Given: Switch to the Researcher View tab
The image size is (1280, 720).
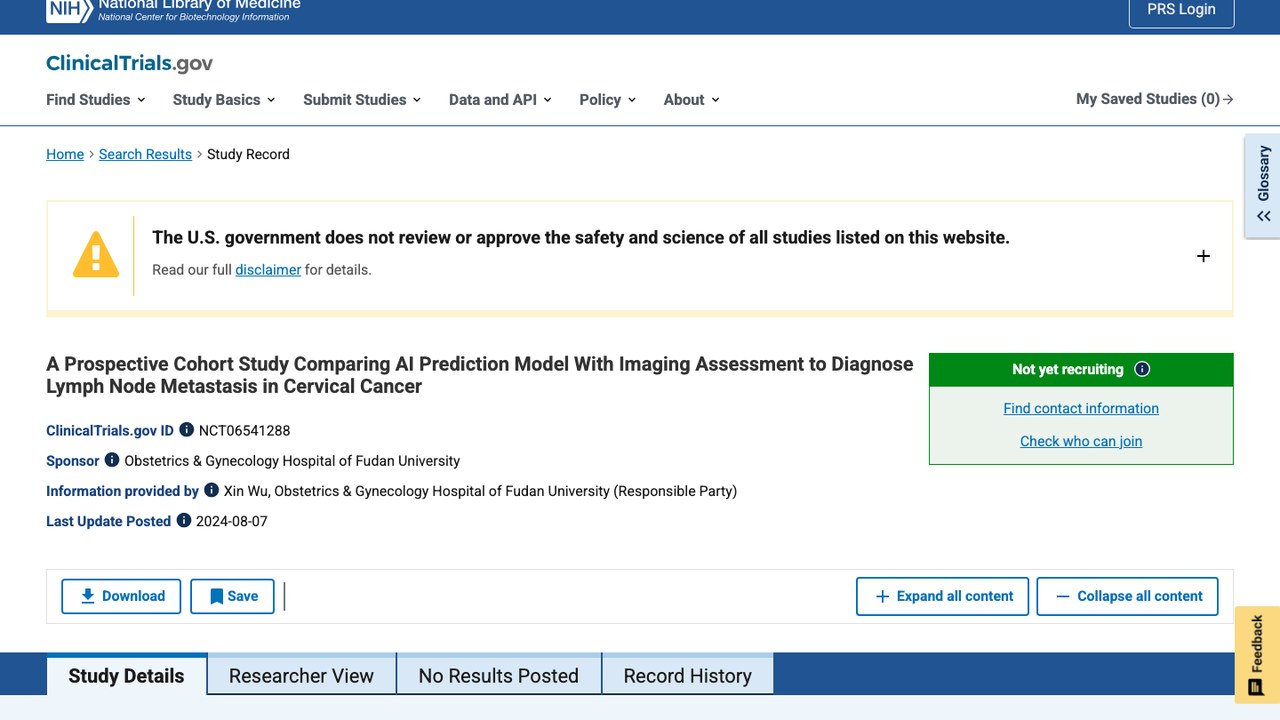Looking at the screenshot, I should tap(301, 675).
